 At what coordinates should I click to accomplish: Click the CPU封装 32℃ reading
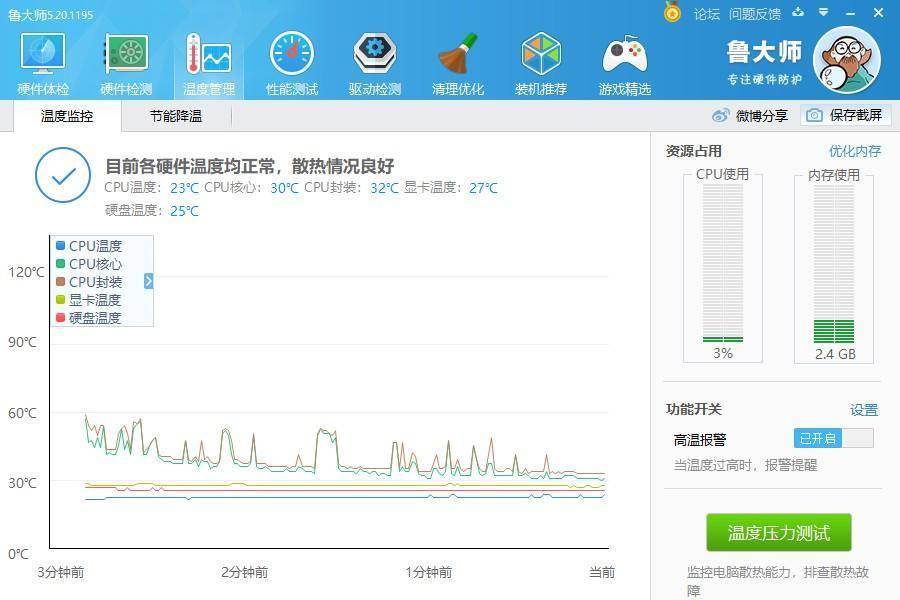coord(351,188)
